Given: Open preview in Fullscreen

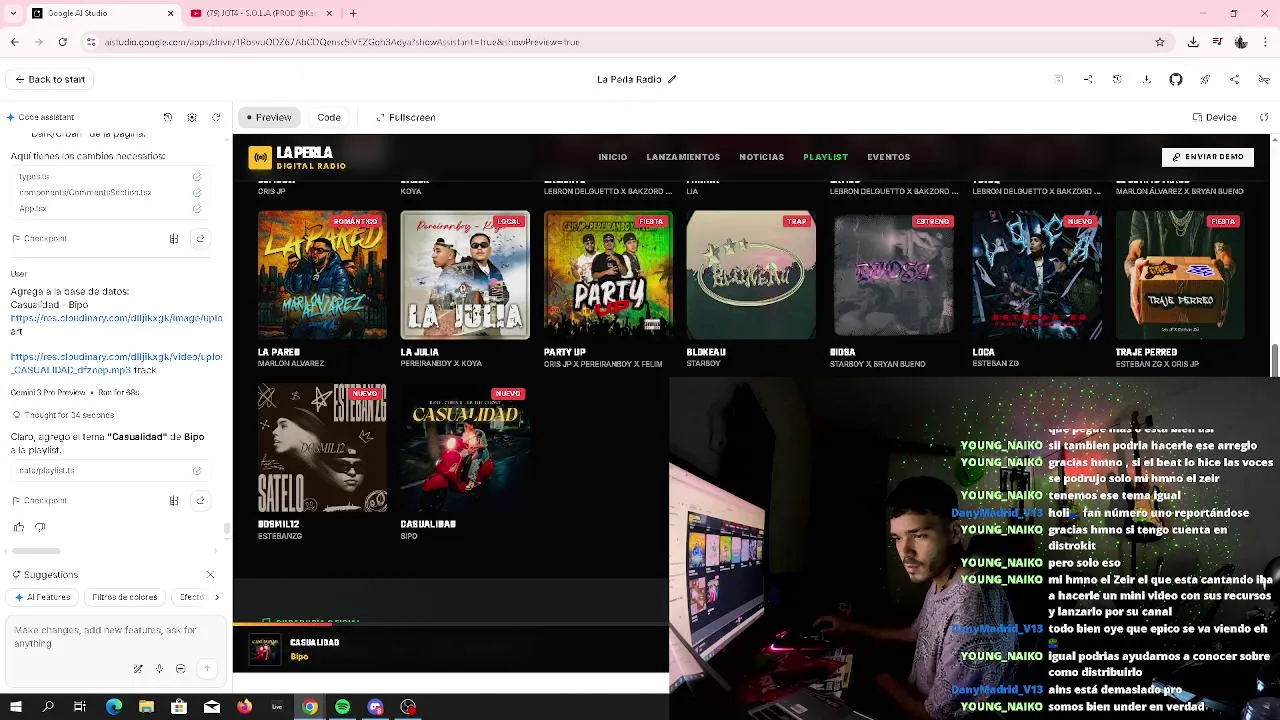Looking at the screenshot, I should click(406, 117).
